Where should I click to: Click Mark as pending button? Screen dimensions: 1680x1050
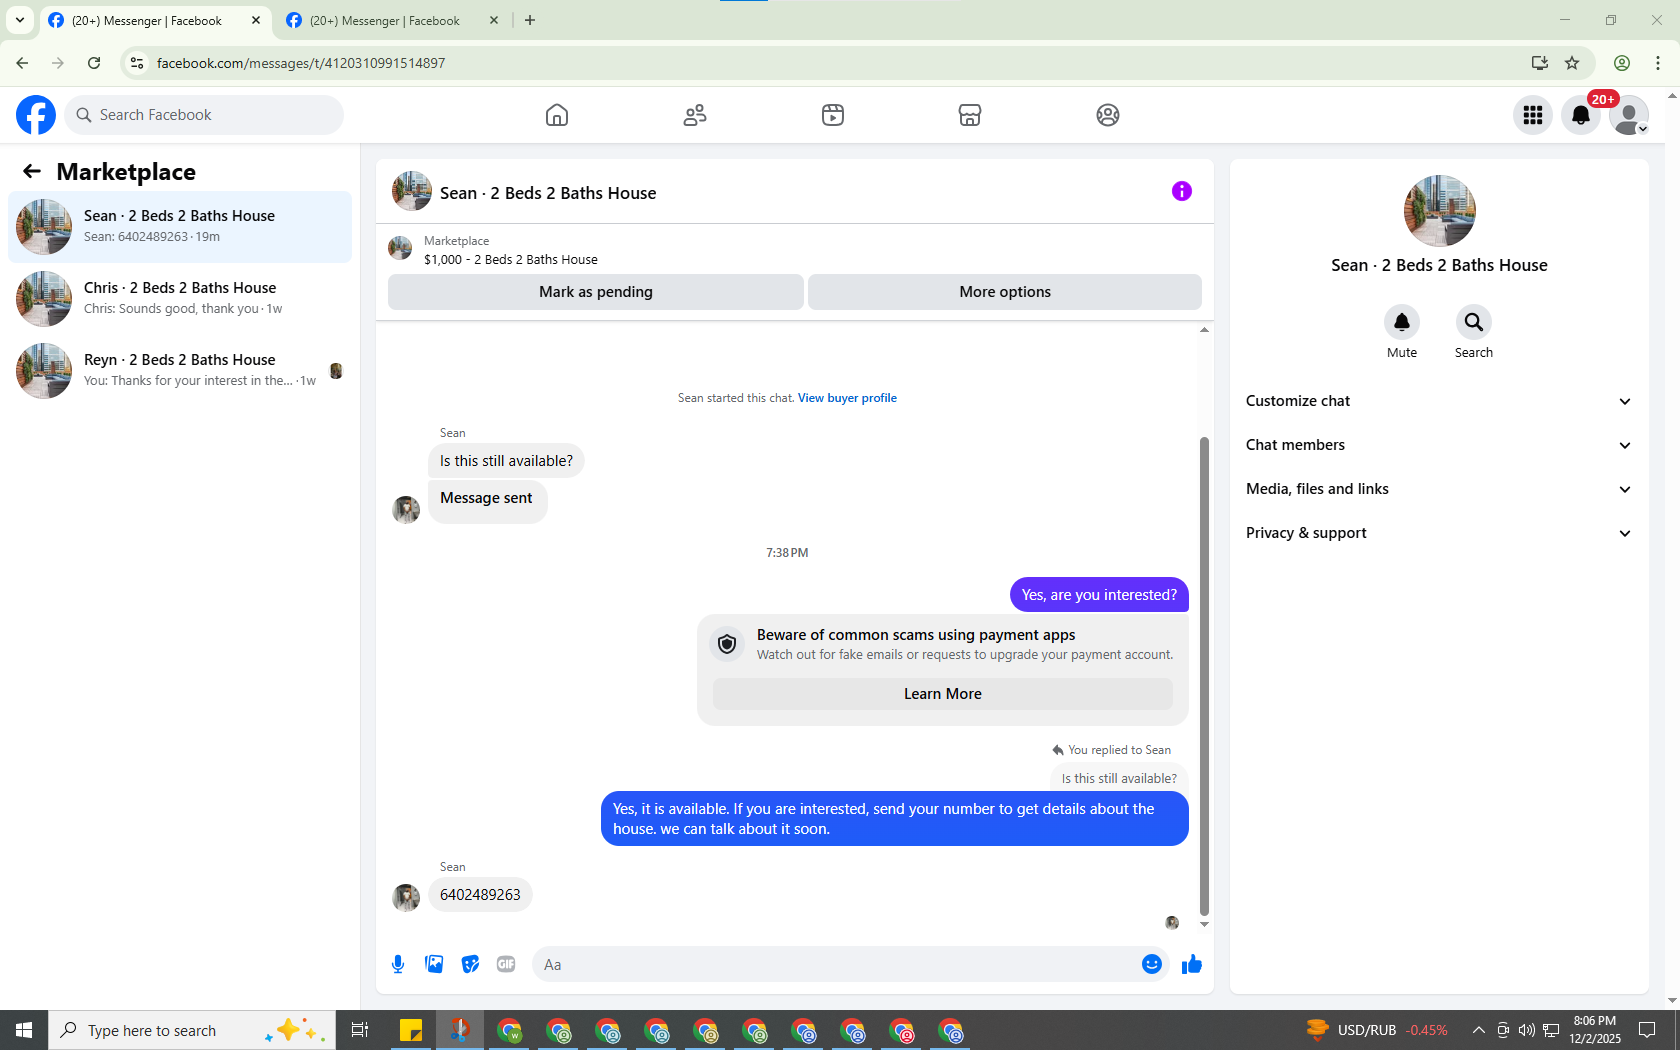point(596,292)
